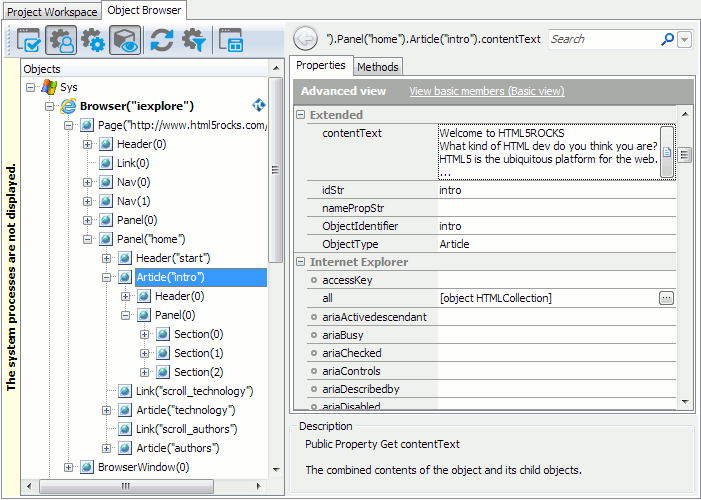Open the Project Workspace tab
This screenshot has width=701, height=500.
(x=52, y=11)
